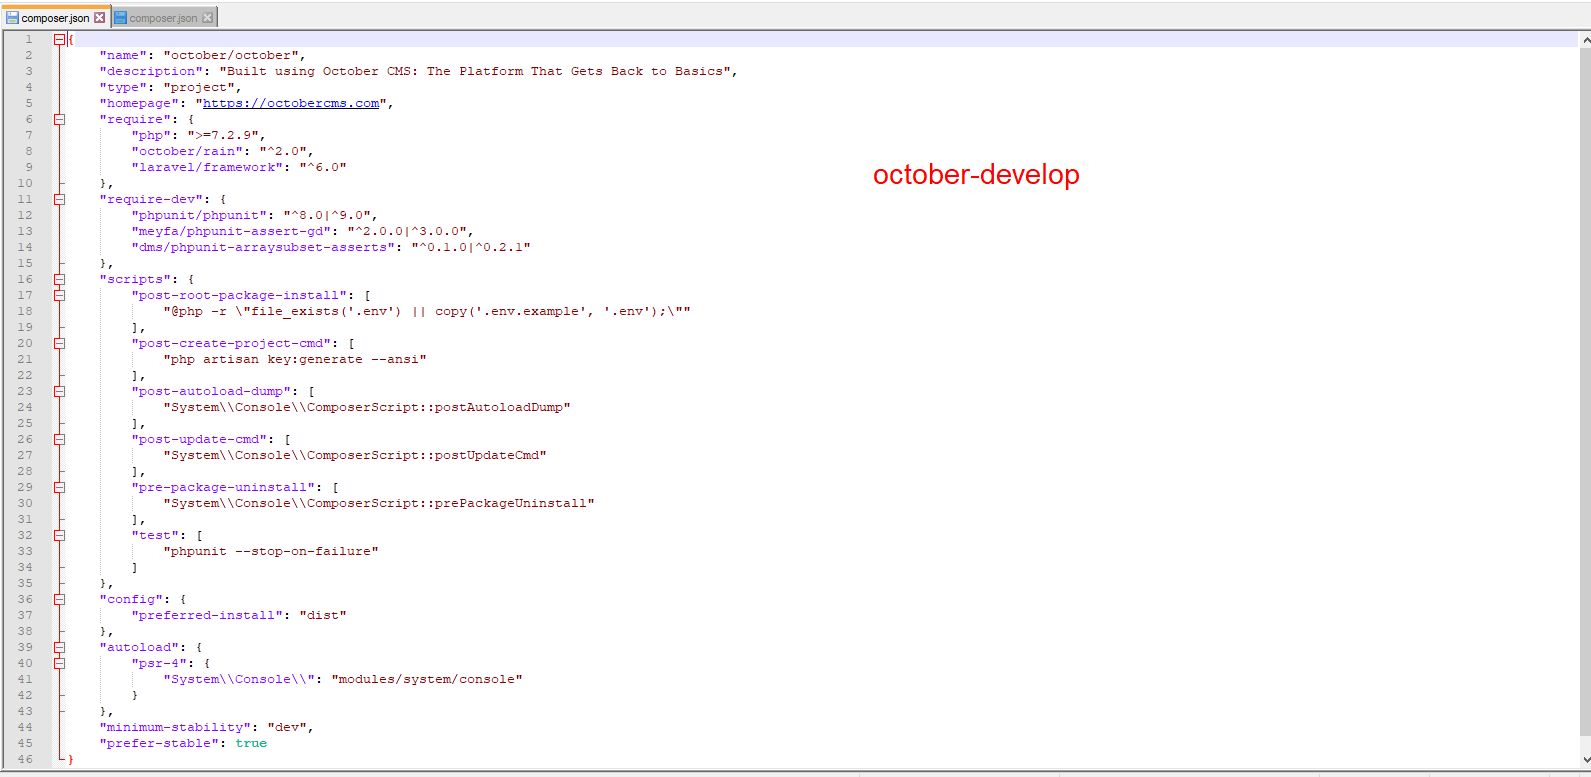The width and height of the screenshot is (1591, 777).
Task: Click the scrollbar down arrow
Action: (x=1585, y=760)
